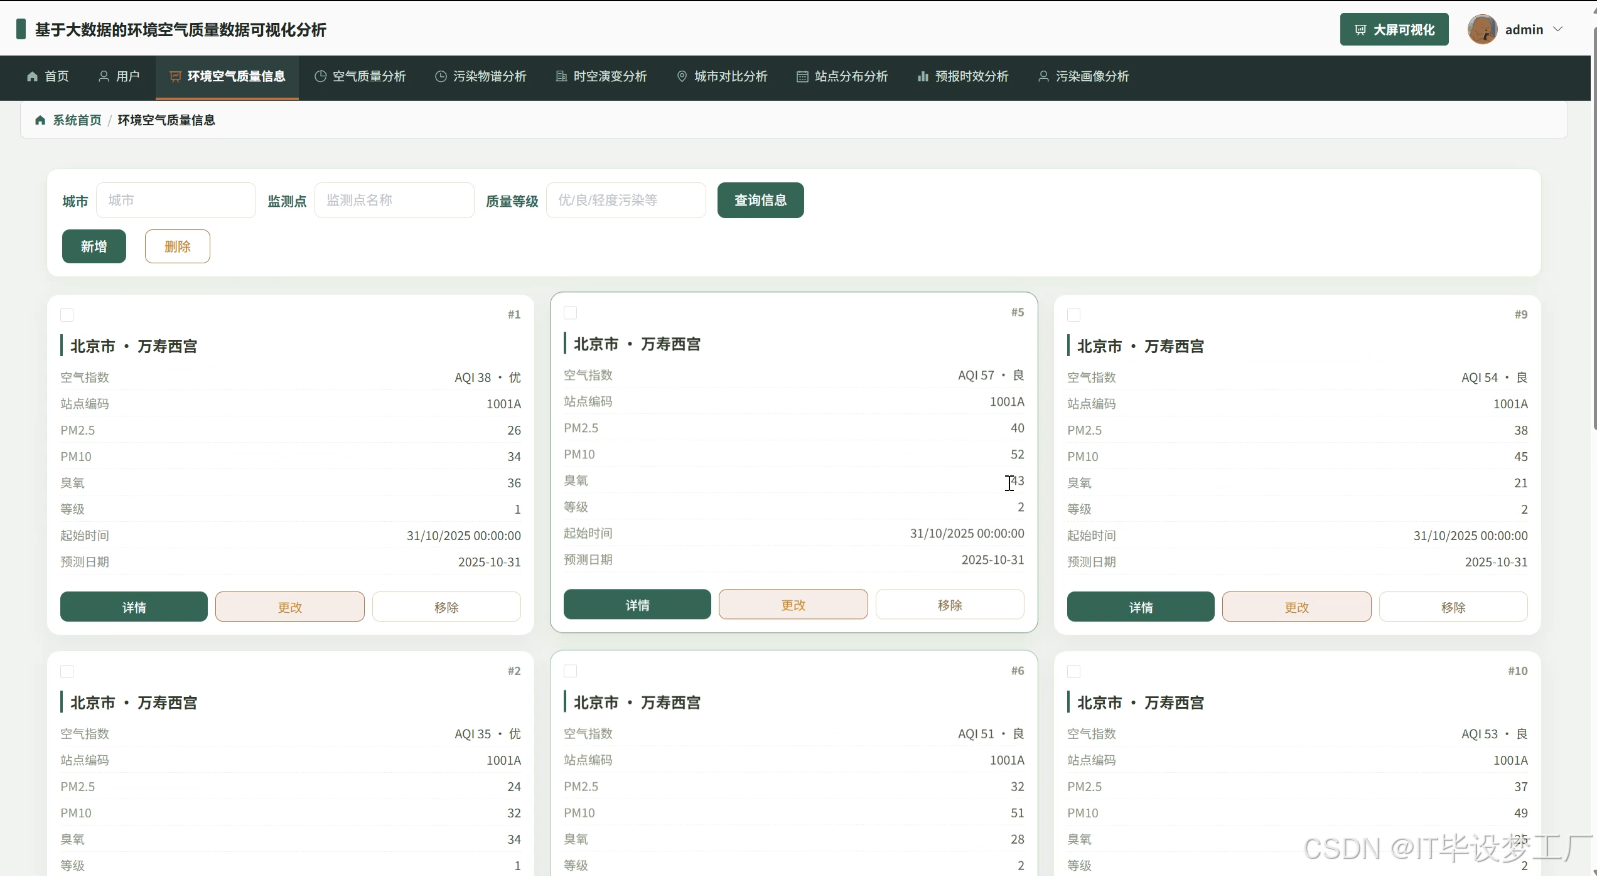Go to 站点分布分析 page
This screenshot has width=1597, height=876.
(x=842, y=77)
